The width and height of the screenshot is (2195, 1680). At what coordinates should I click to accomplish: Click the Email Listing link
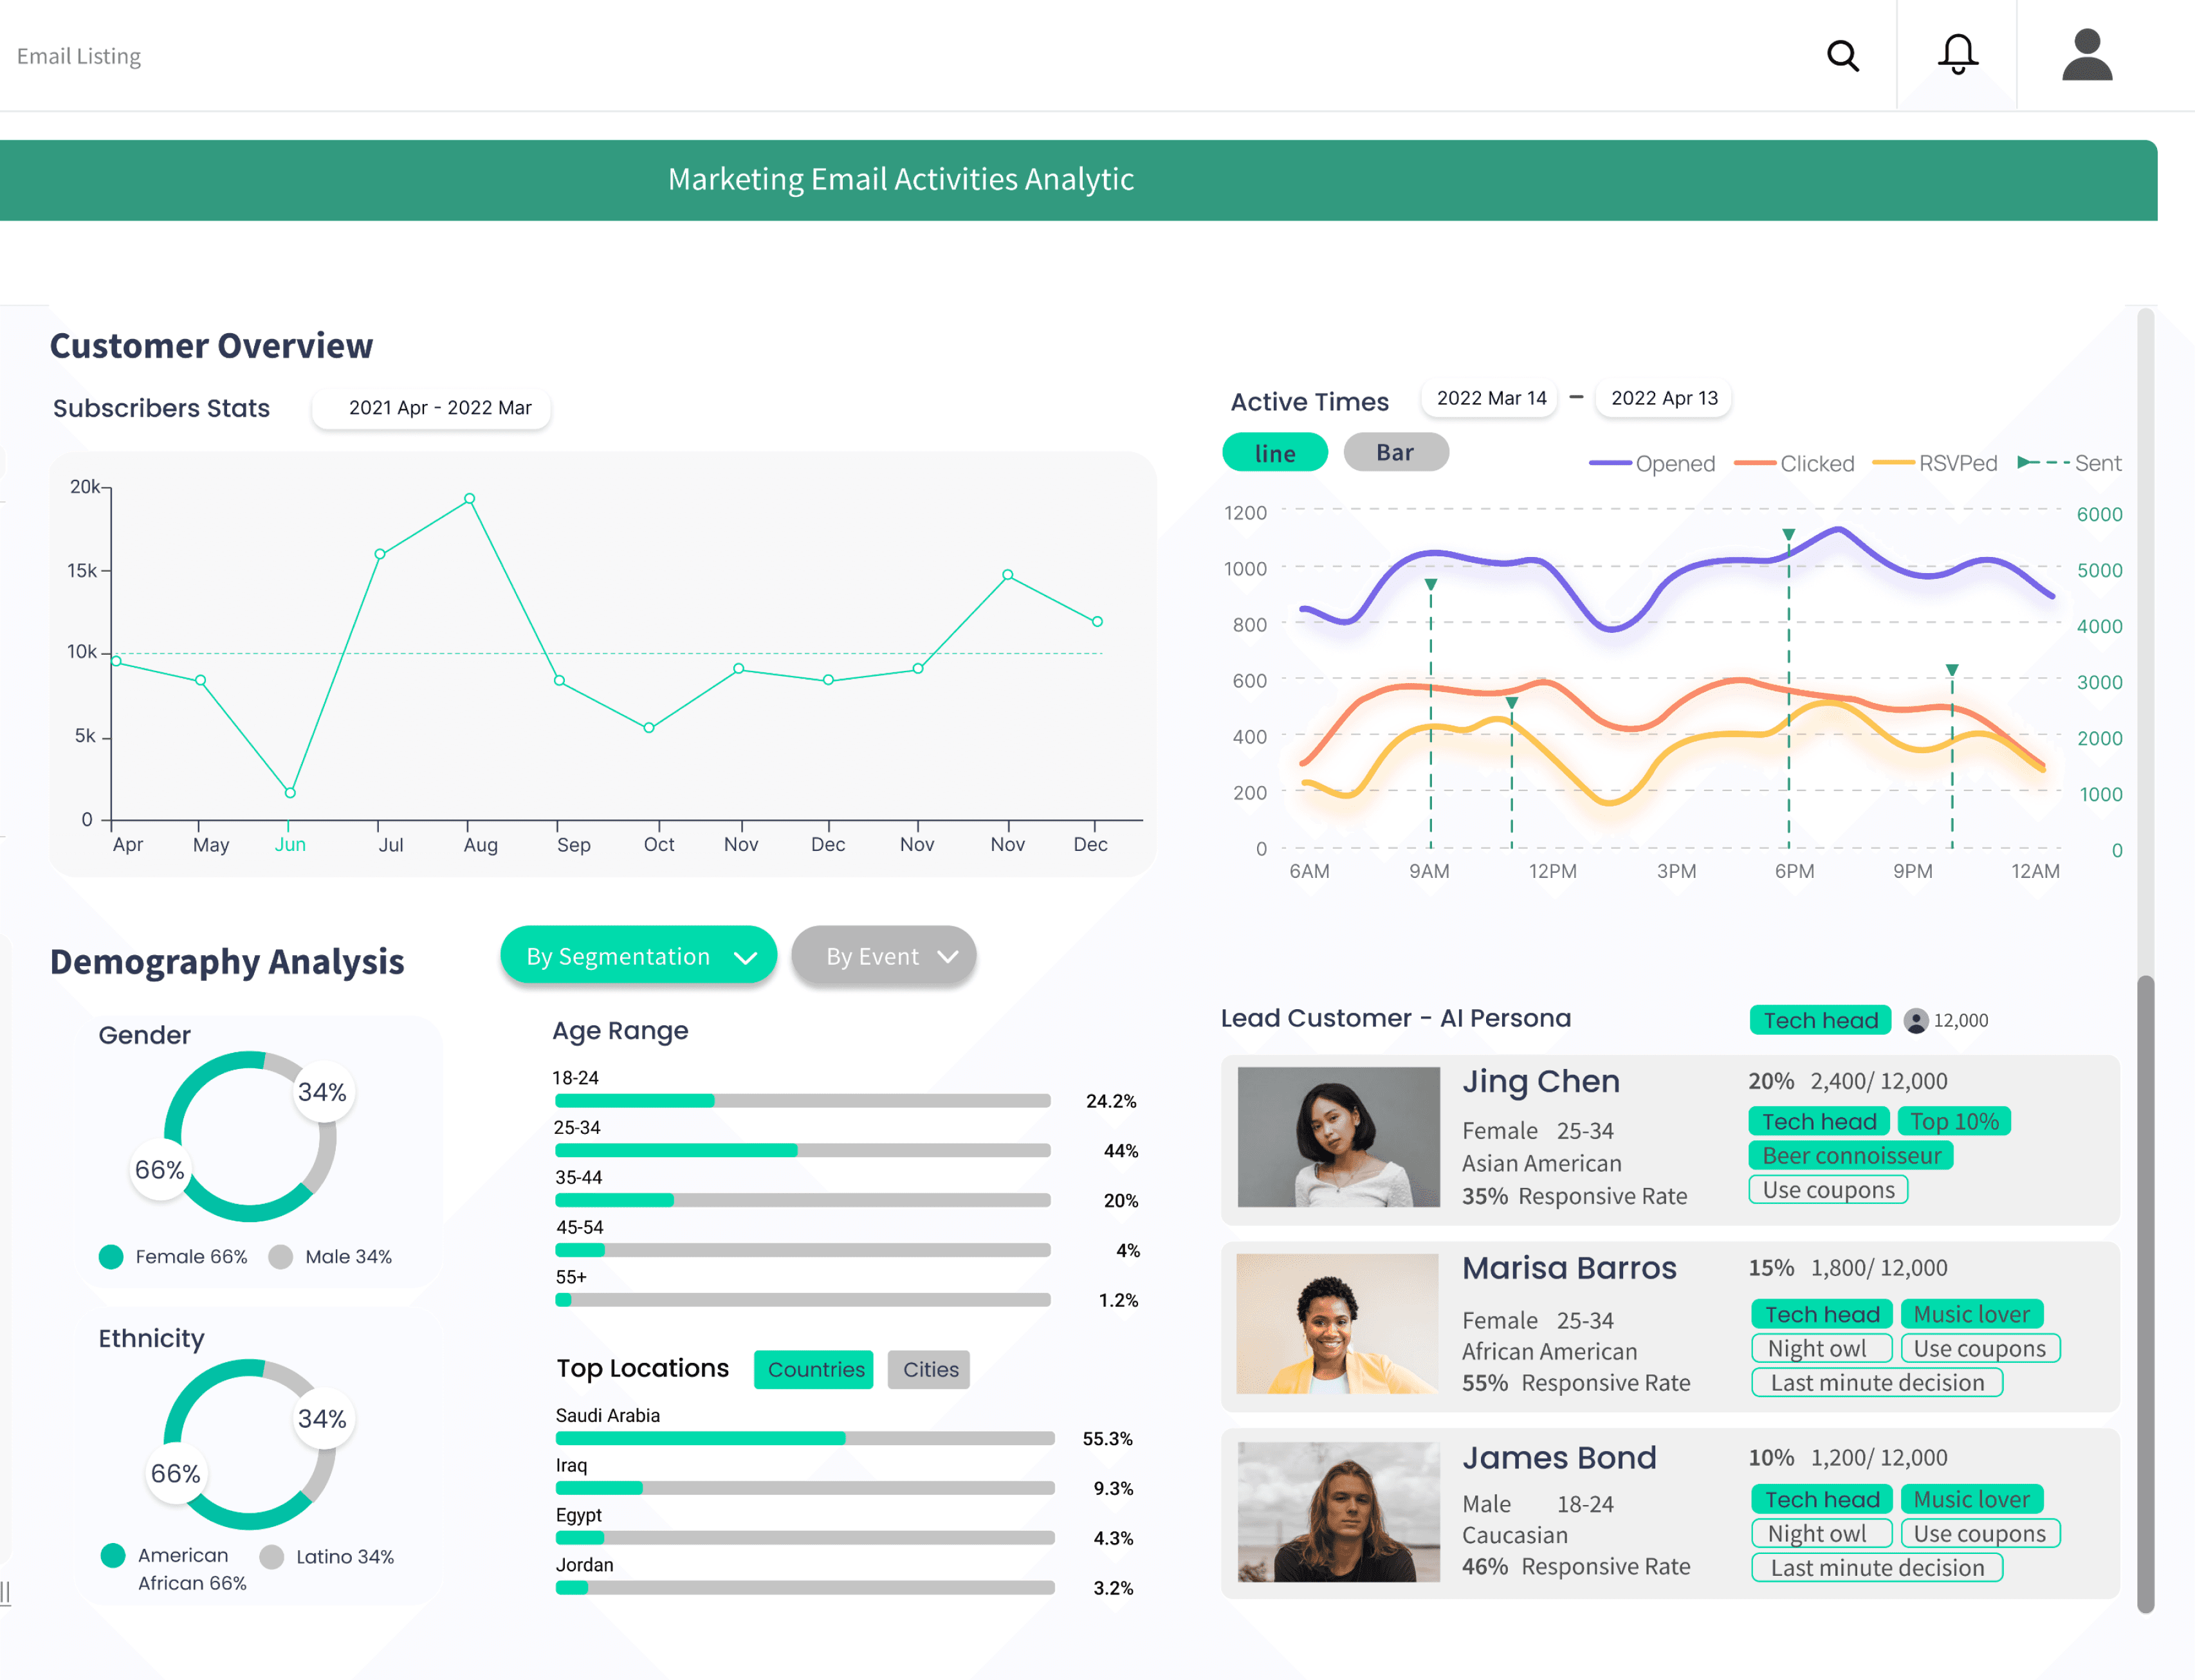click(79, 56)
